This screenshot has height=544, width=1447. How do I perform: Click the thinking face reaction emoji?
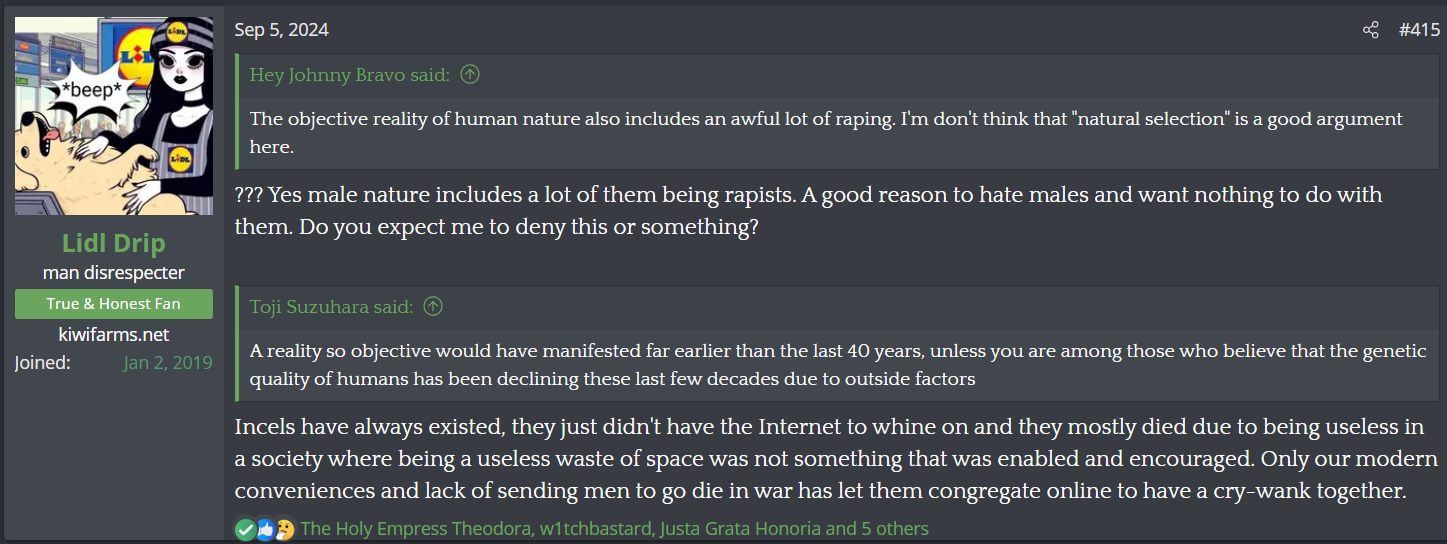pyautogui.click(x=285, y=529)
